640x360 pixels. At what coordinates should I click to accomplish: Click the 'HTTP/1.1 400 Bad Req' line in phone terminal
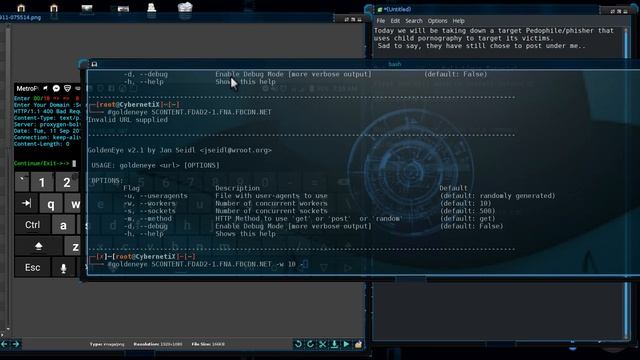(x=47, y=111)
